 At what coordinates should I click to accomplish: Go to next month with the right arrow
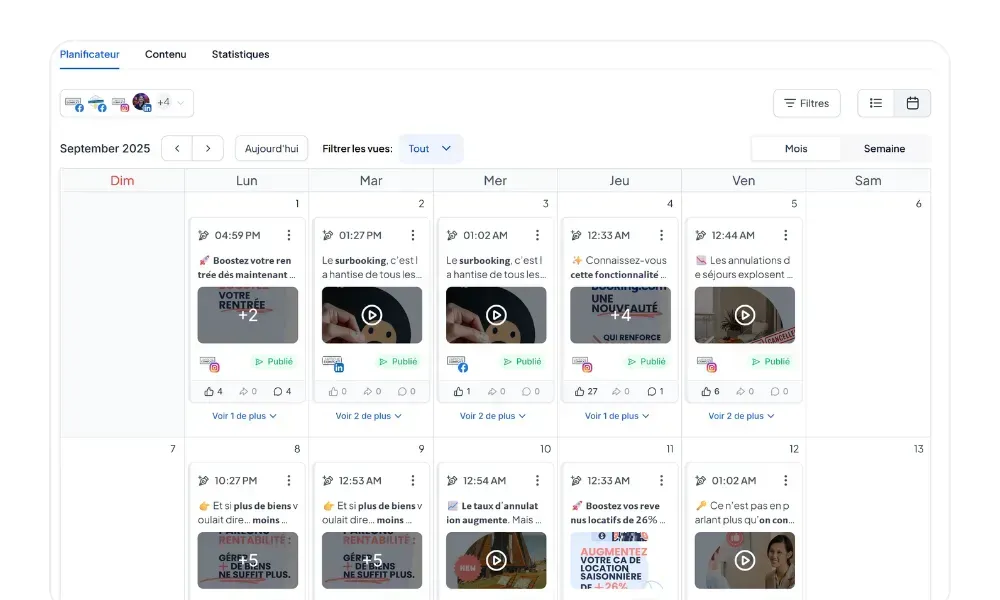pos(210,147)
